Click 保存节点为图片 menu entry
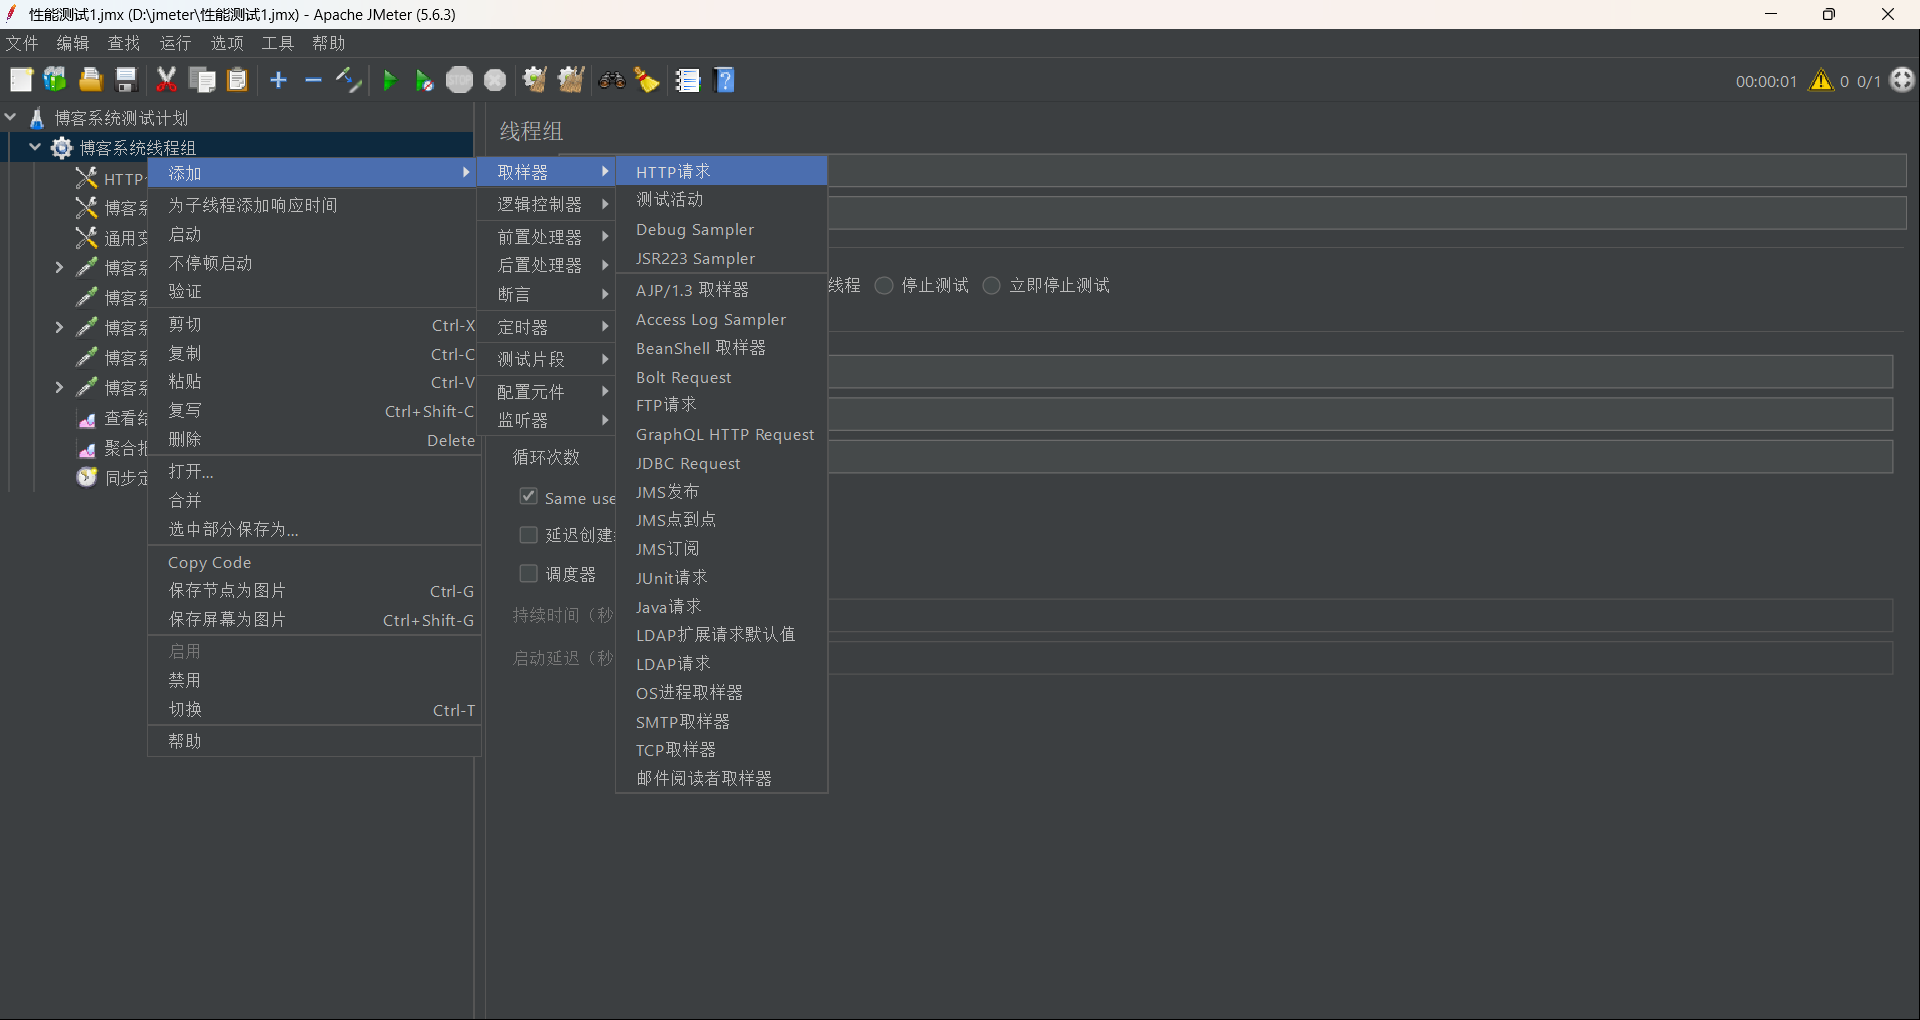Viewport: 1920px width, 1020px height. tap(314, 591)
